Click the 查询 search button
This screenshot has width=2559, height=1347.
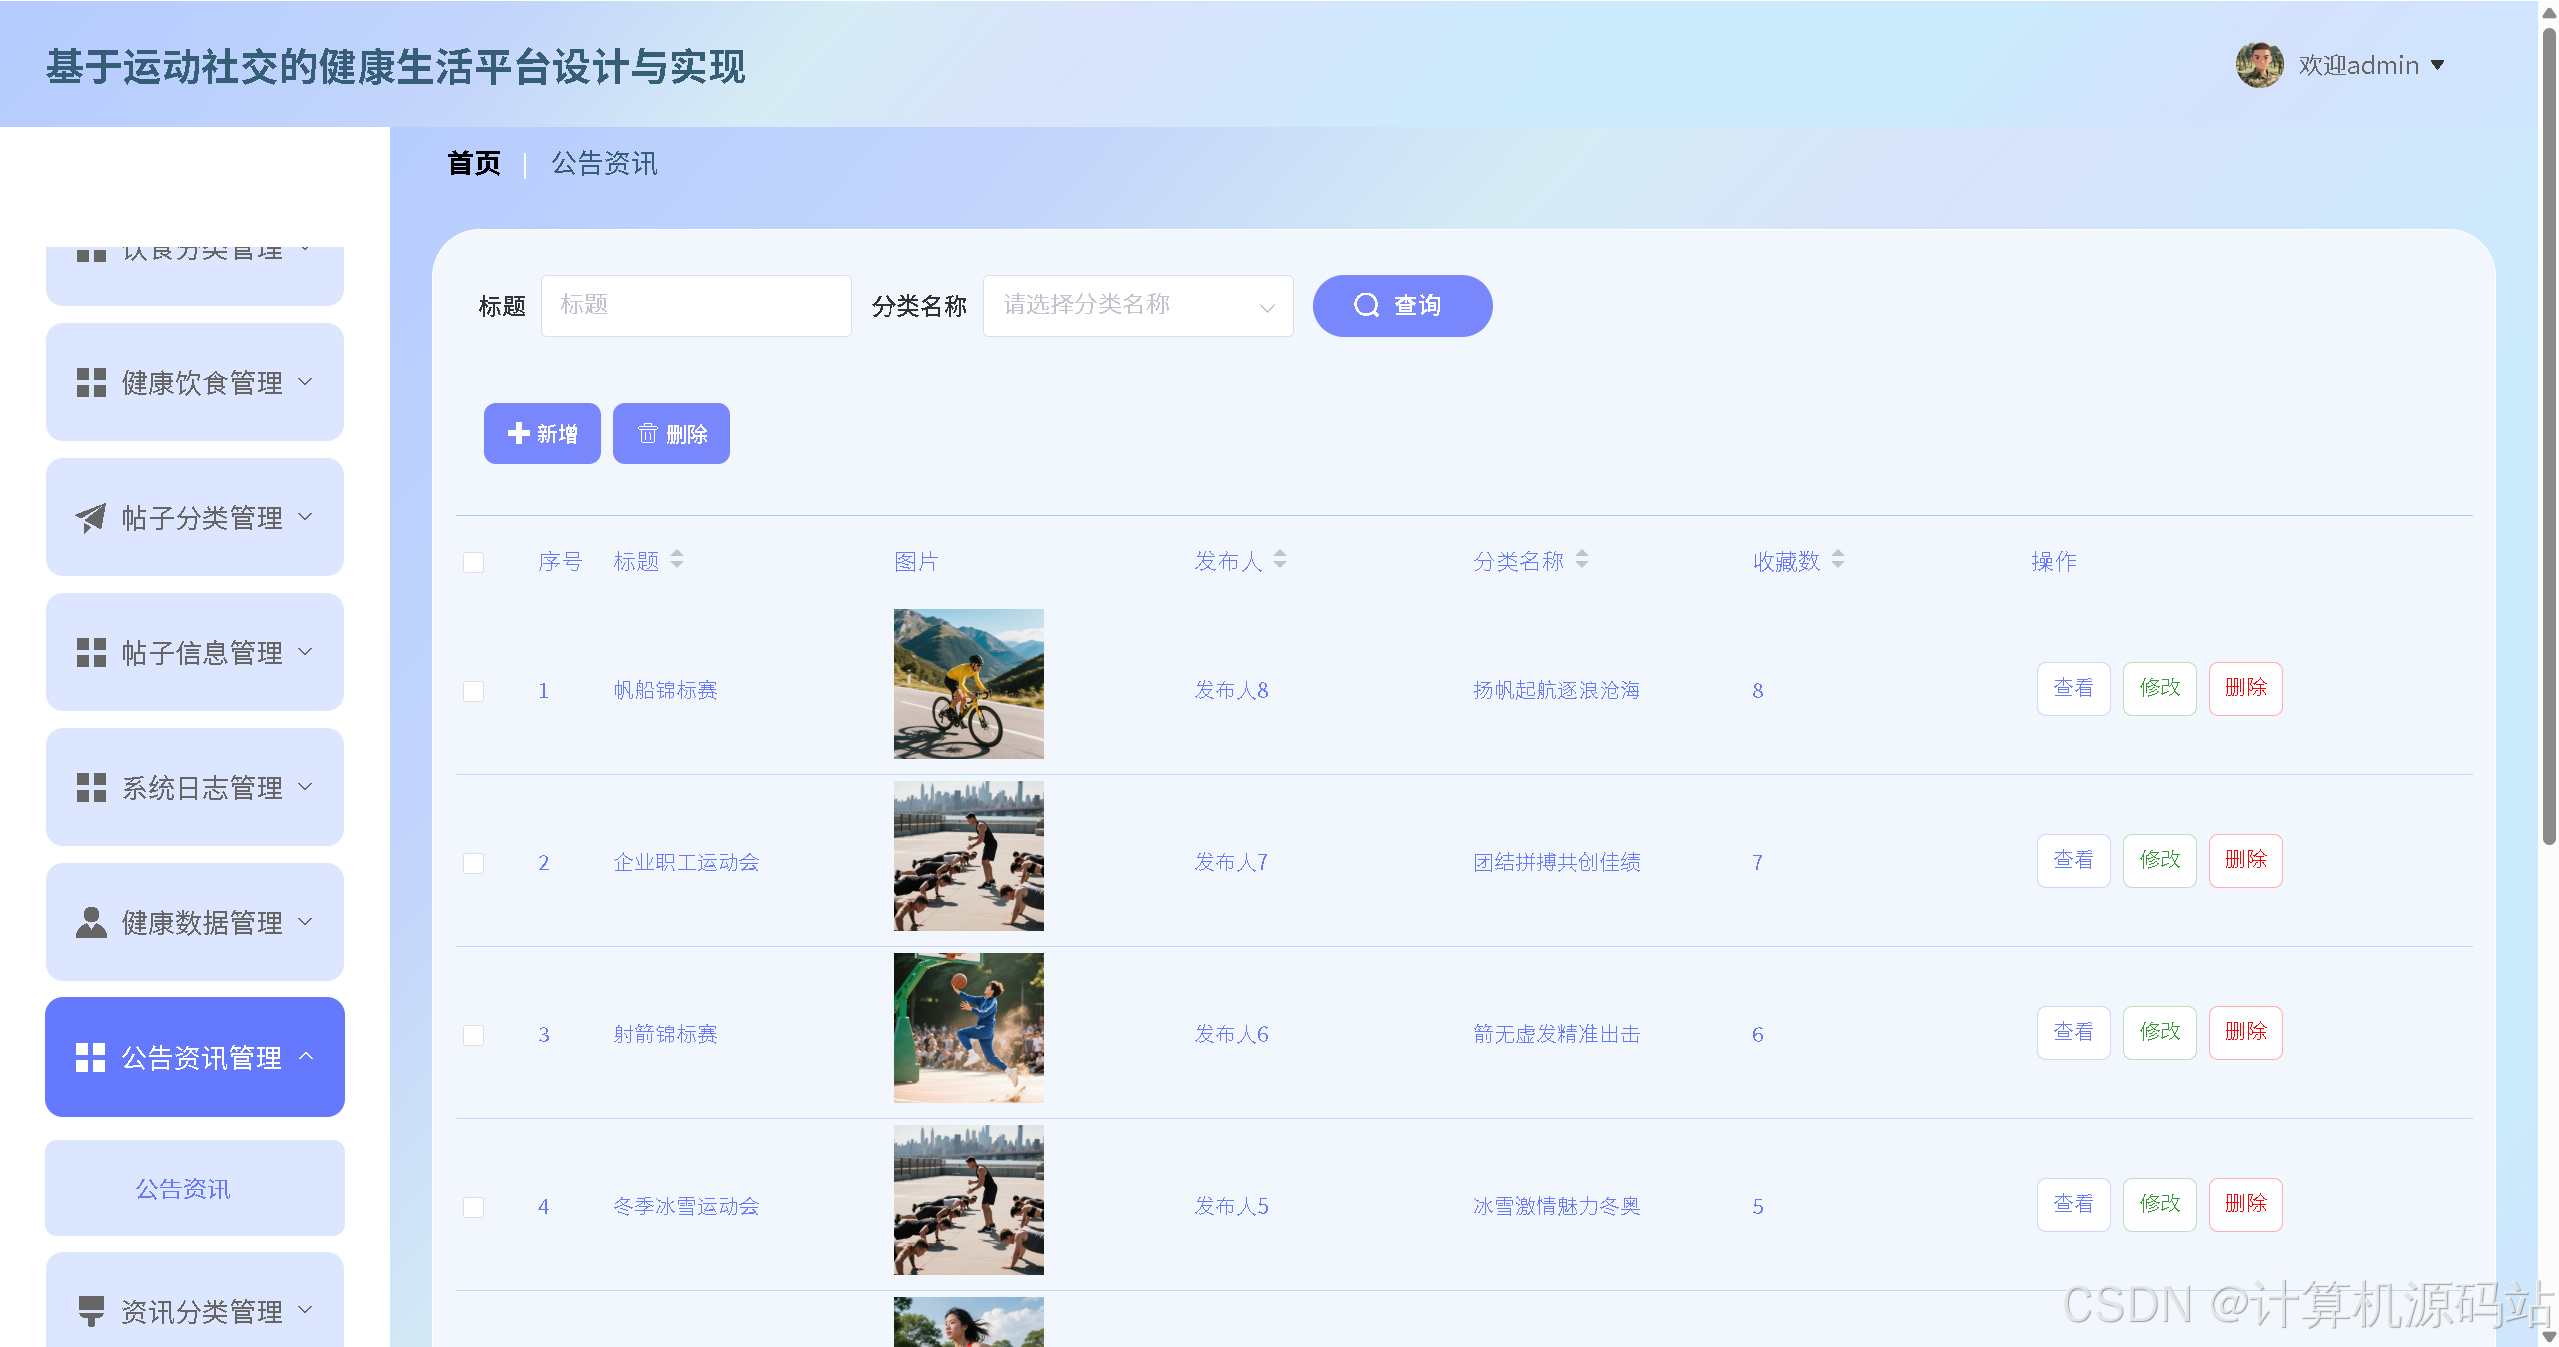1402,305
